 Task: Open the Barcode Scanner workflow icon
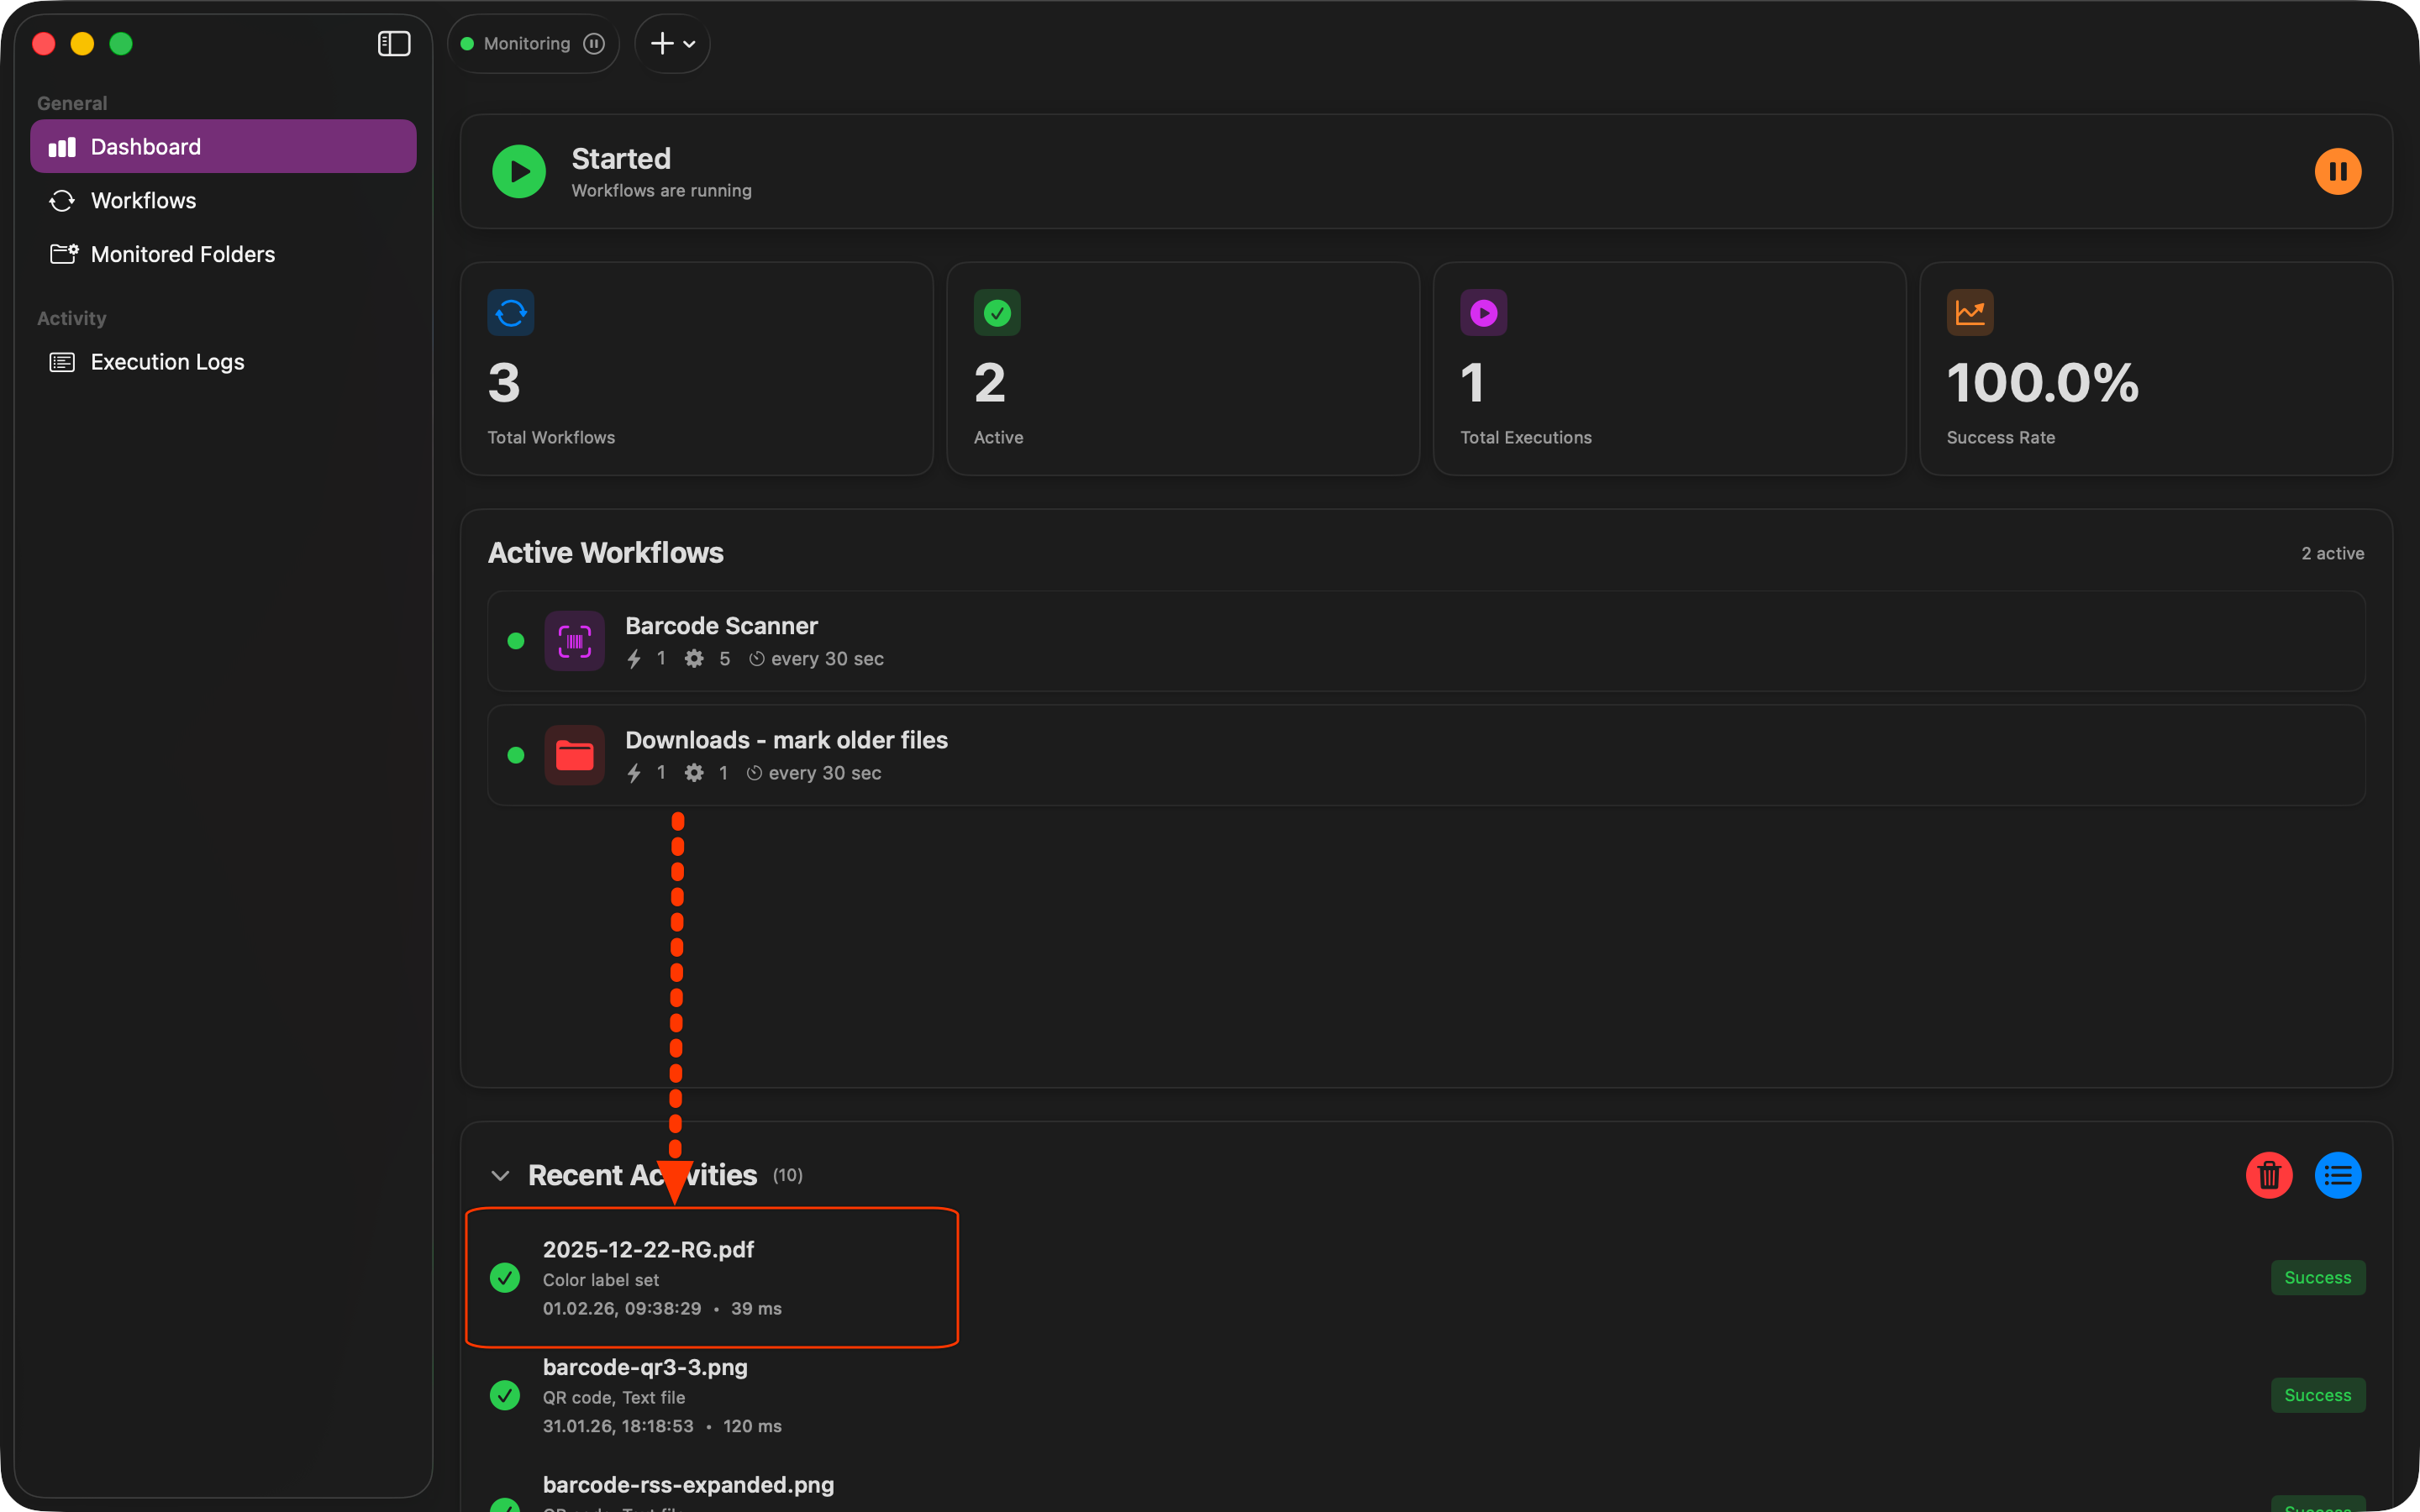(x=574, y=641)
